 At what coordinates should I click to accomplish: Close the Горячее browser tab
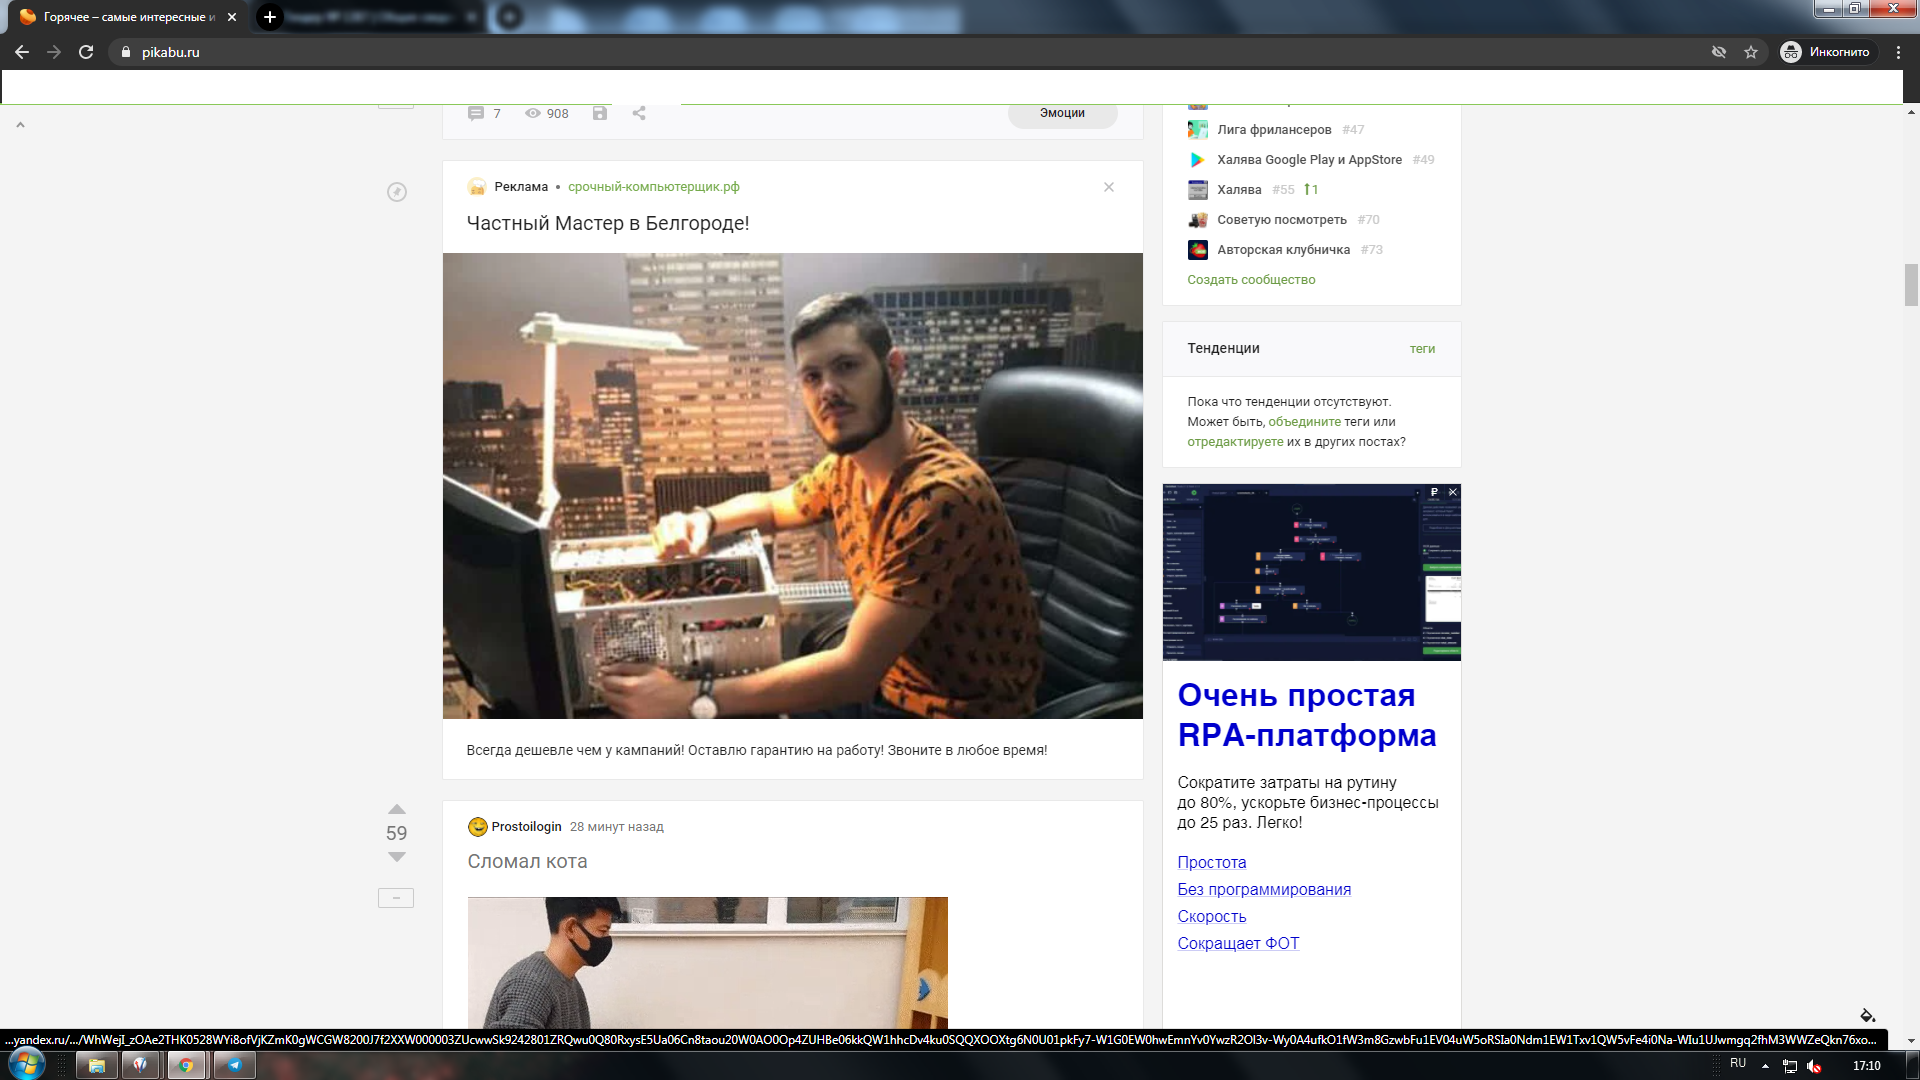[232, 17]
